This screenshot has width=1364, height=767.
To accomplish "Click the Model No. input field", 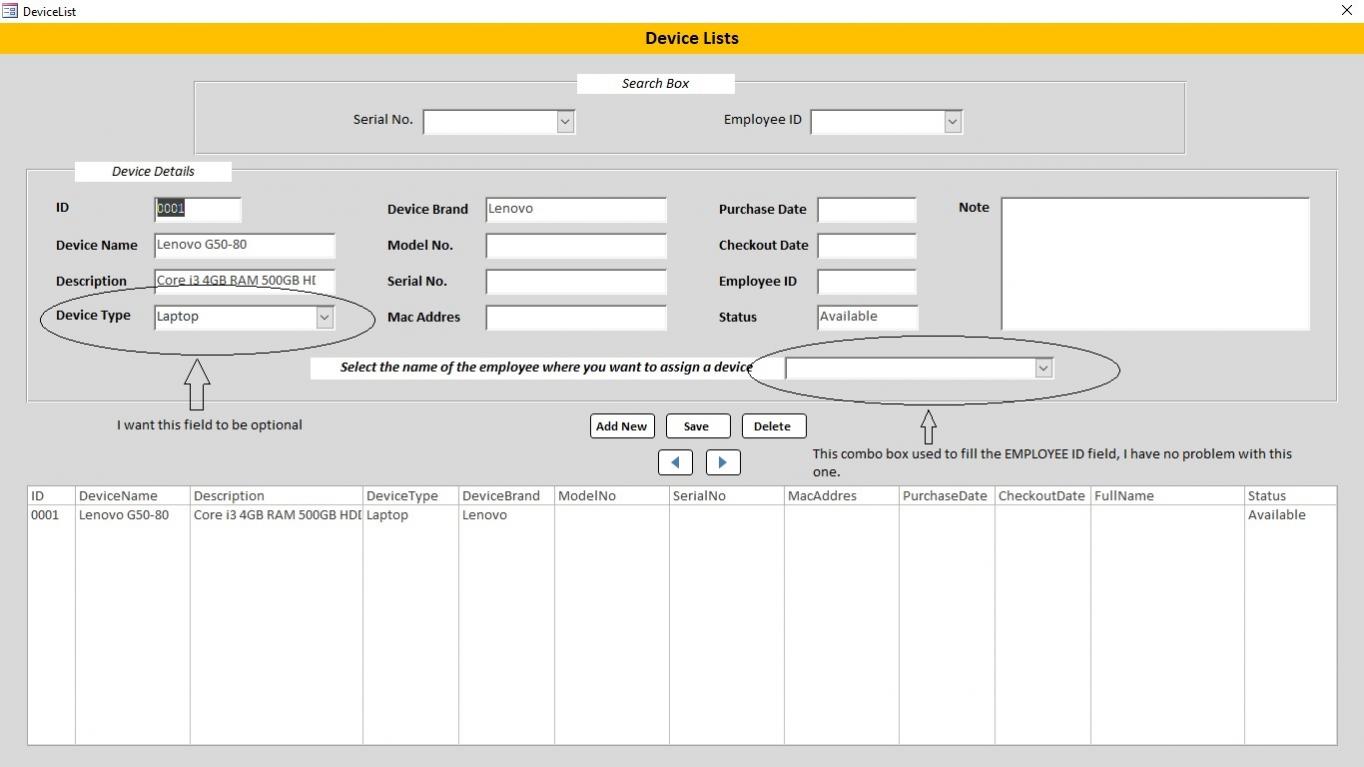I will (576, 245).
